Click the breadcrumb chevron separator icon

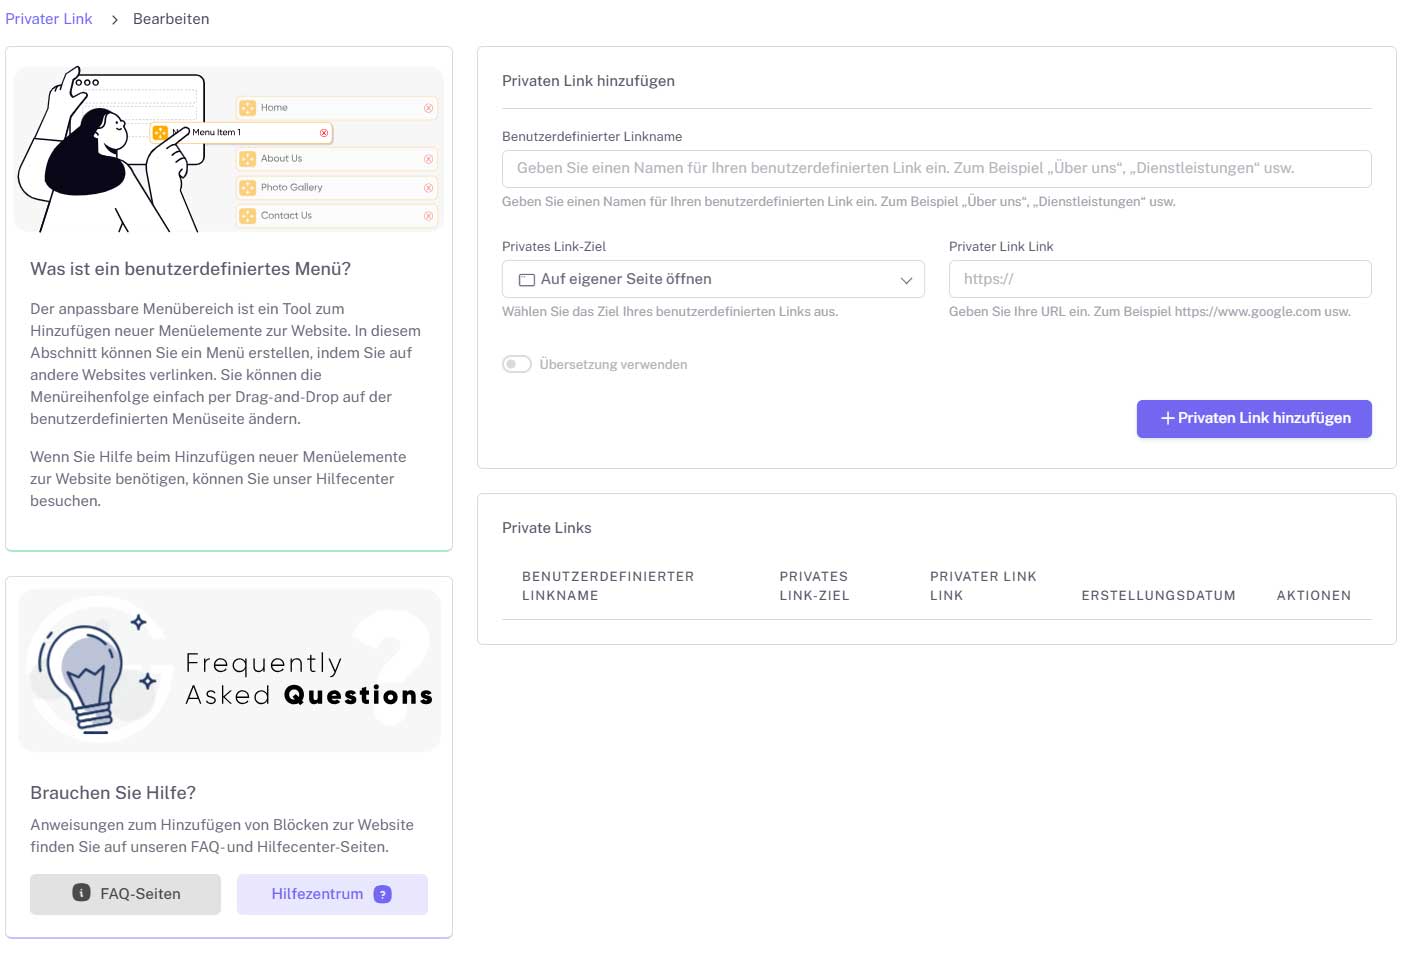click(115, 20)
